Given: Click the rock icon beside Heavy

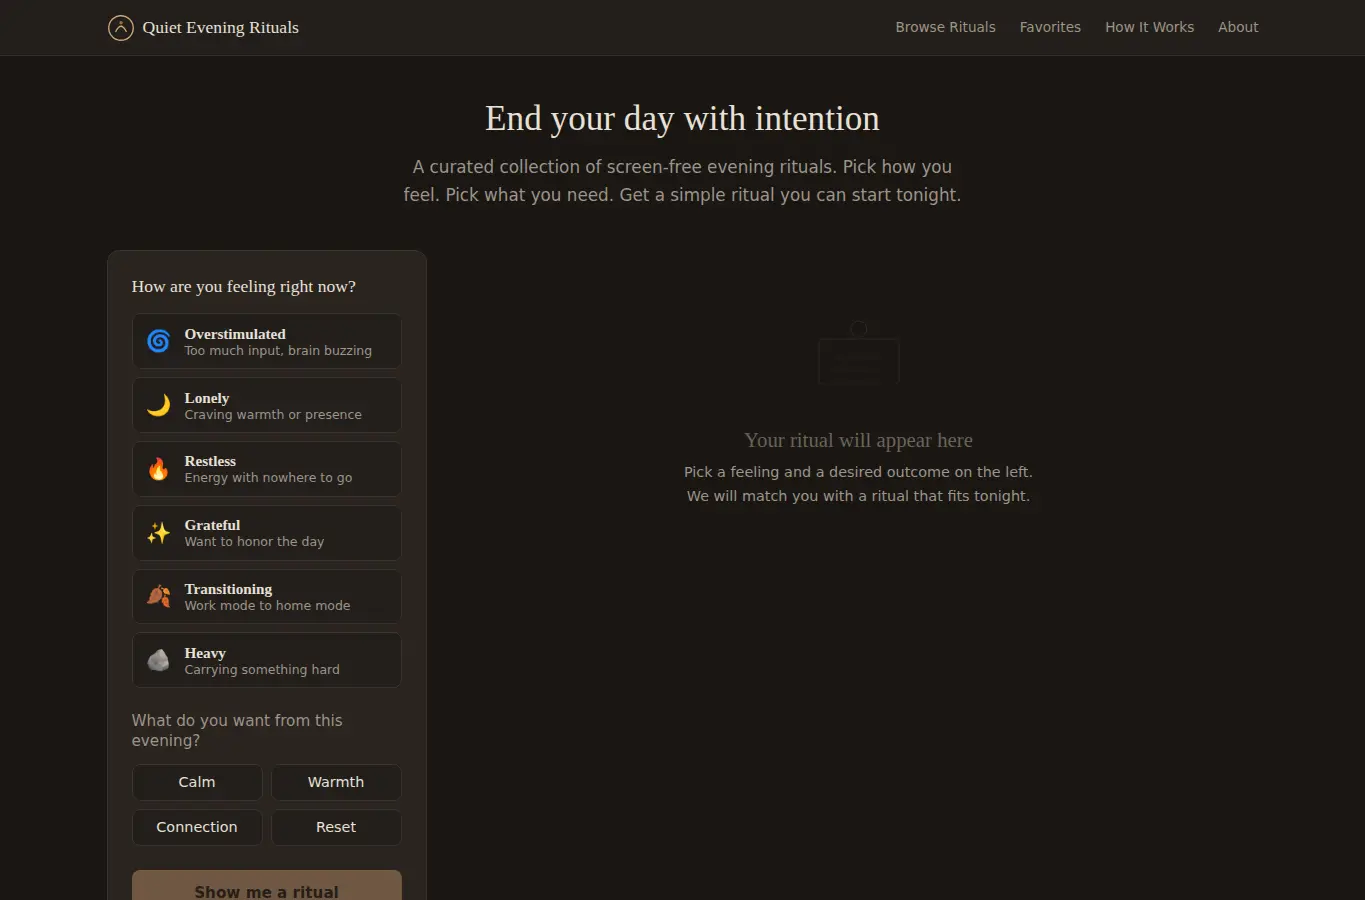Looking at the screenshot, I should point(159,660).
